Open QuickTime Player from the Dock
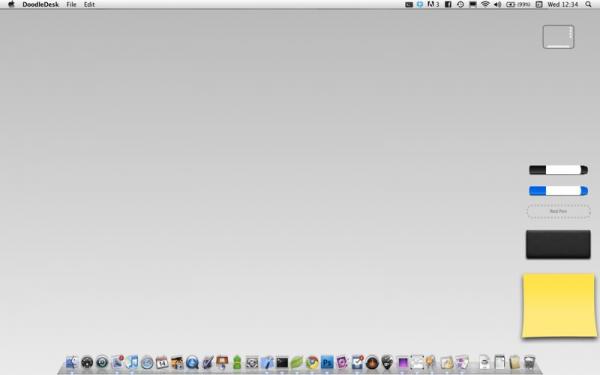Viewport: 600px width, 375px height. (192, 362)
